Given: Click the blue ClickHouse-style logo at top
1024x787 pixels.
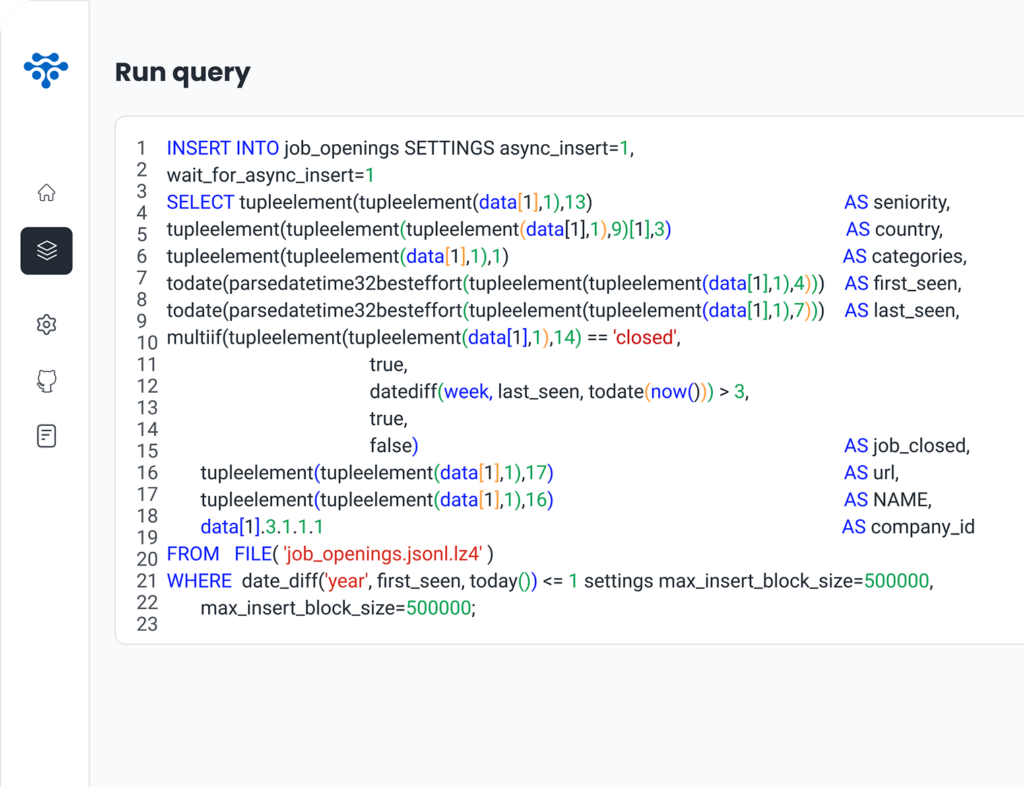Looking at the screenshot, I should click(x=45, y=70).
